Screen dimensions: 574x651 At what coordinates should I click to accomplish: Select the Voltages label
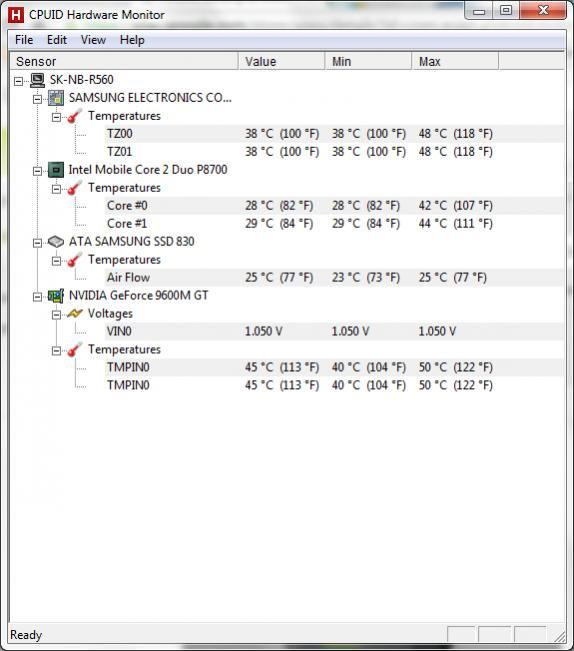[110, 313]
